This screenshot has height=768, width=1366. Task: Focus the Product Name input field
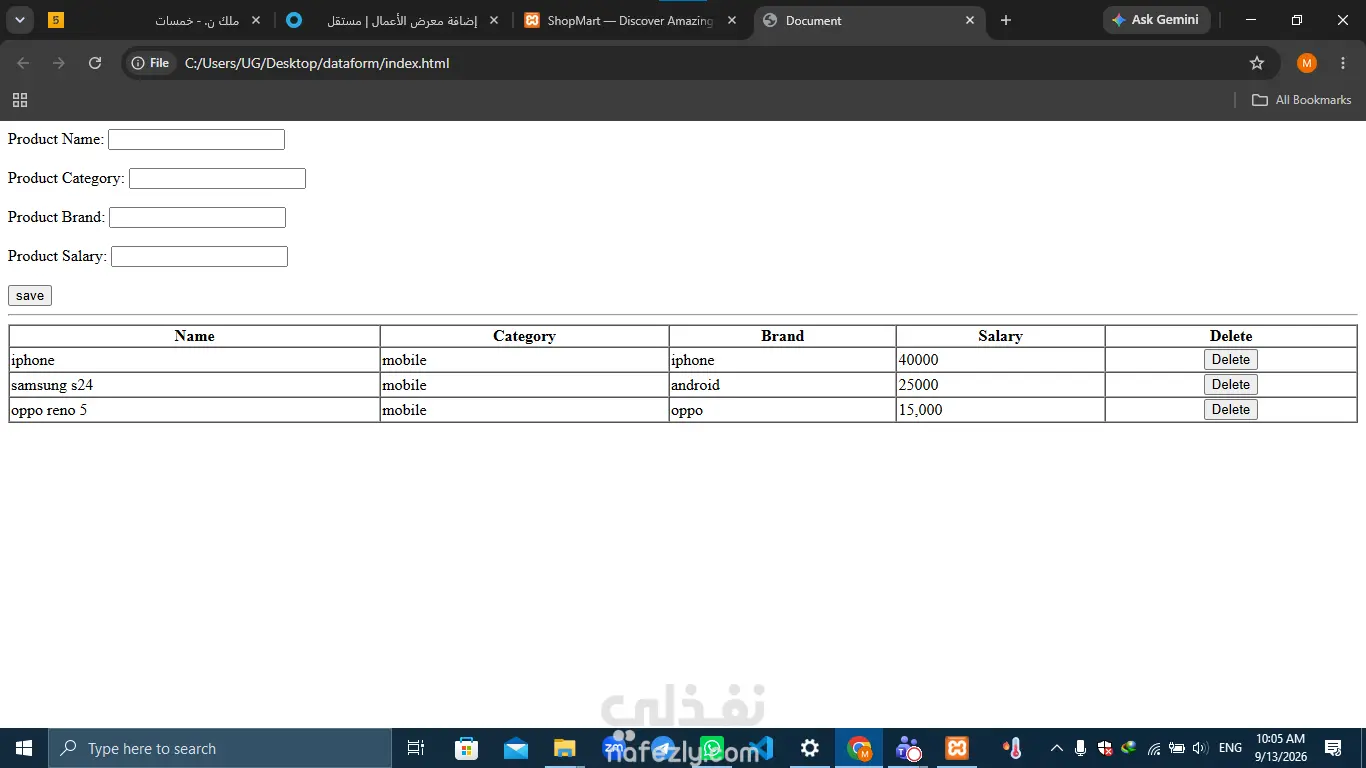(196, 139)
